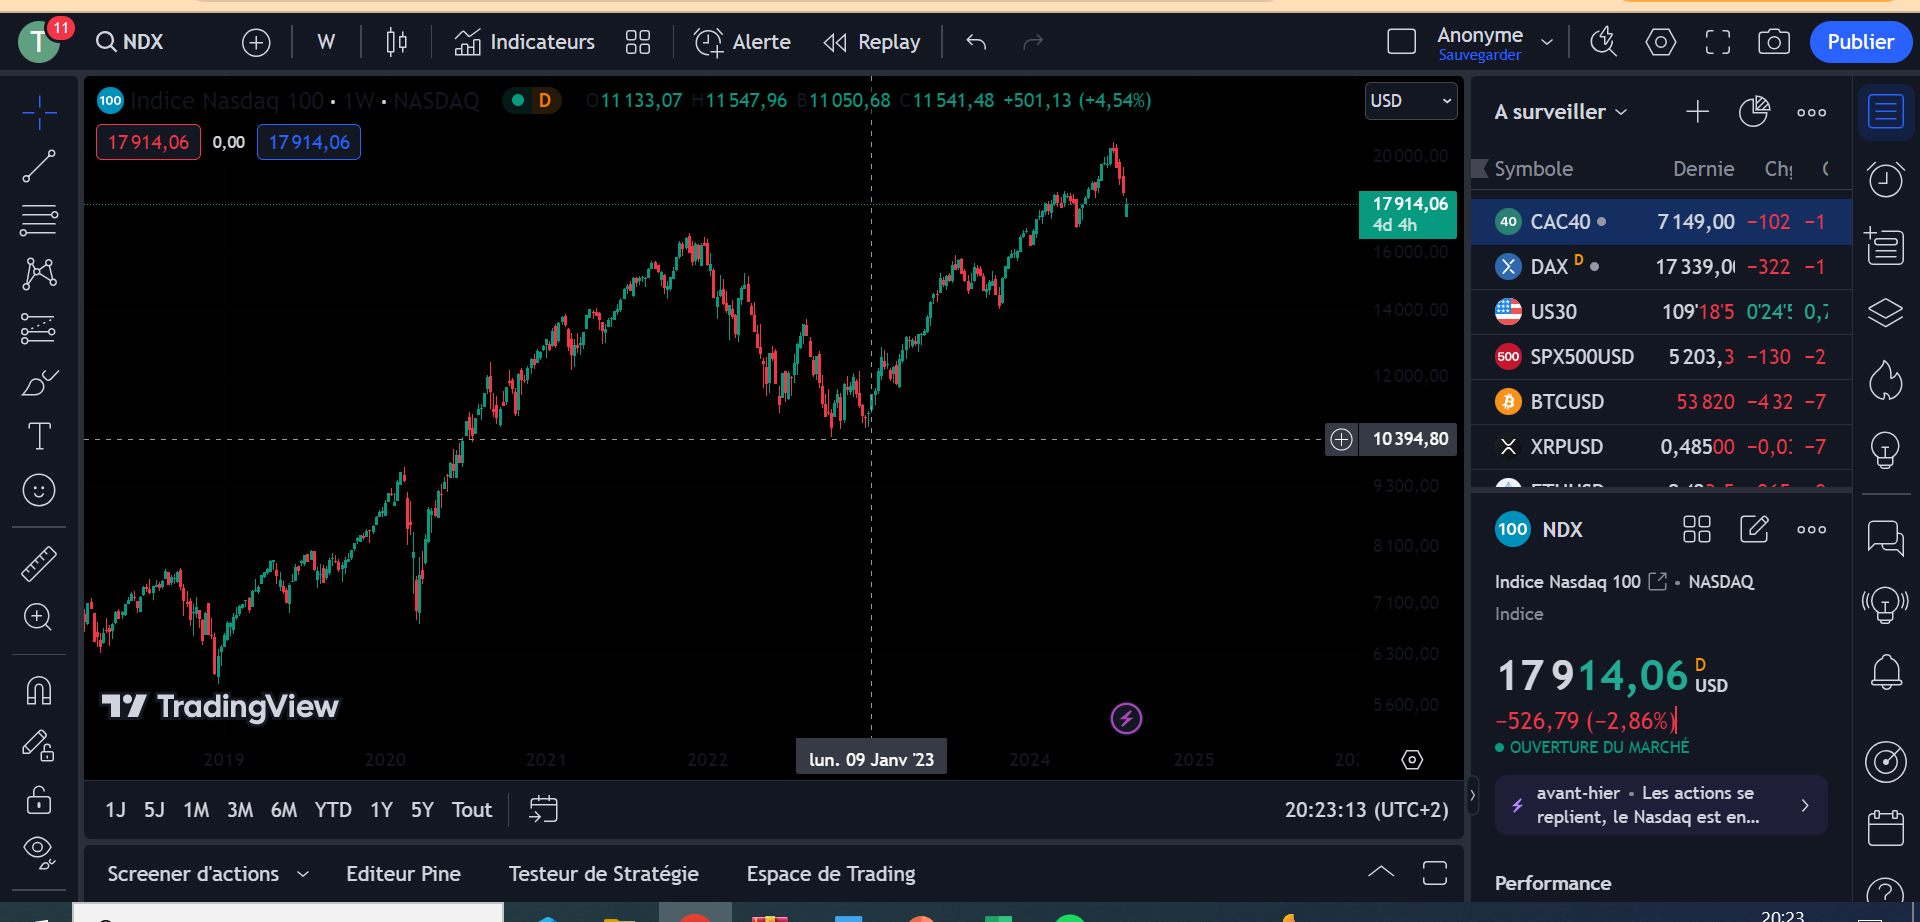Viewport: 1920px width, 922px height.
Task: Open the quick search icon
Action: (1604, 42)
